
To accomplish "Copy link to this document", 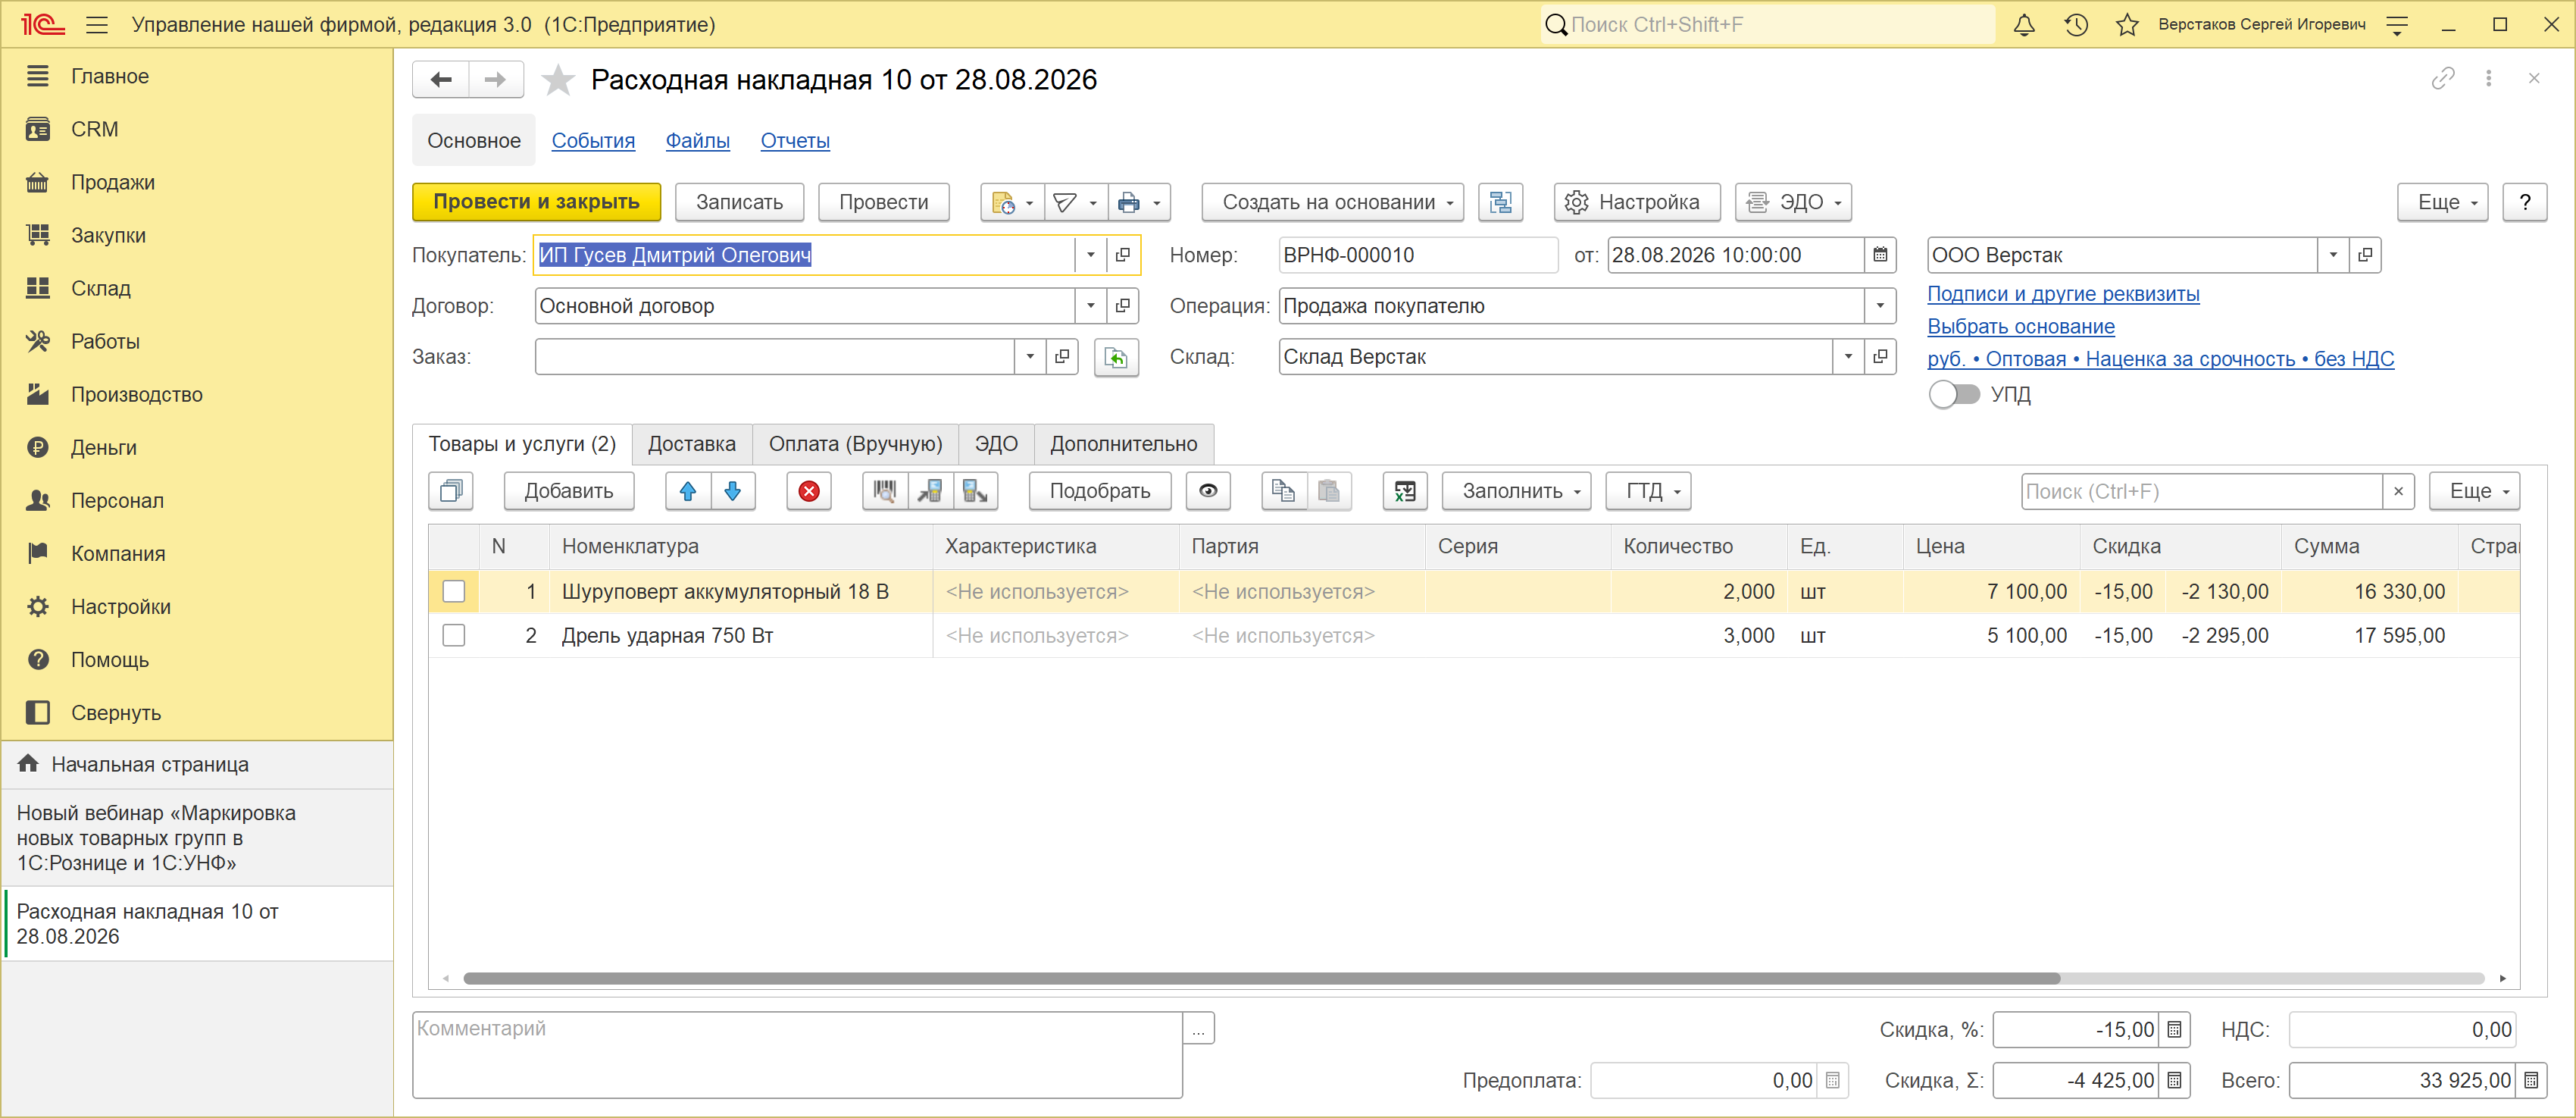I will click(x=2443, y=78).
